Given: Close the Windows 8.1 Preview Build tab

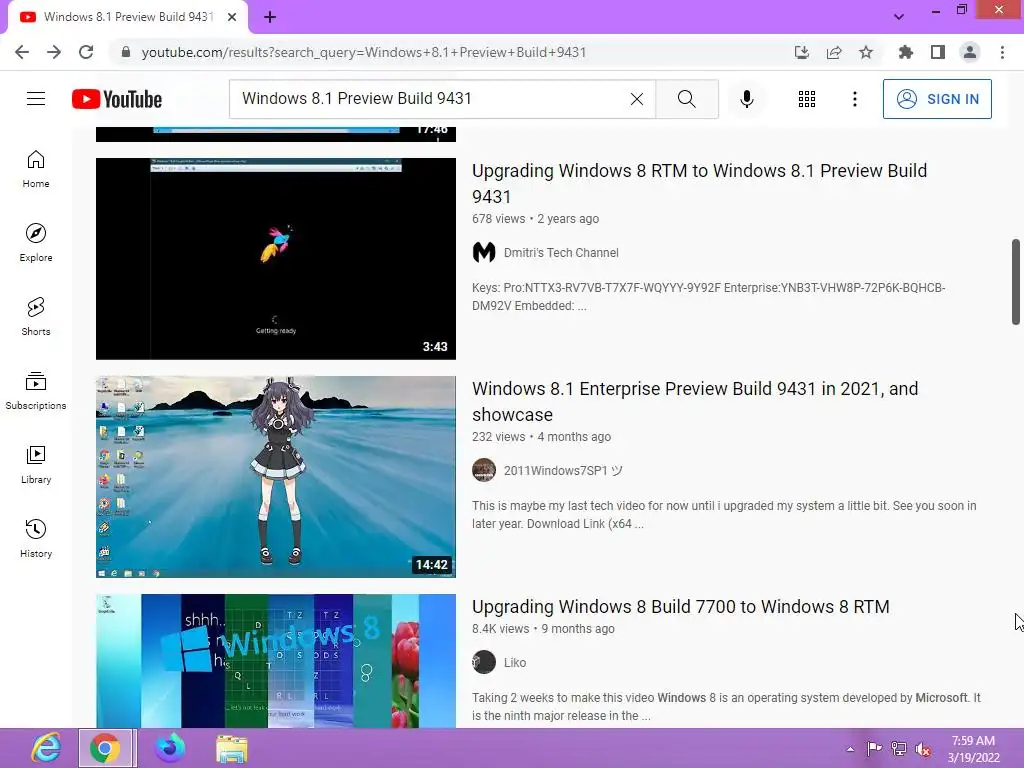Looking at the screenshot, I should [x=232, y=17].
